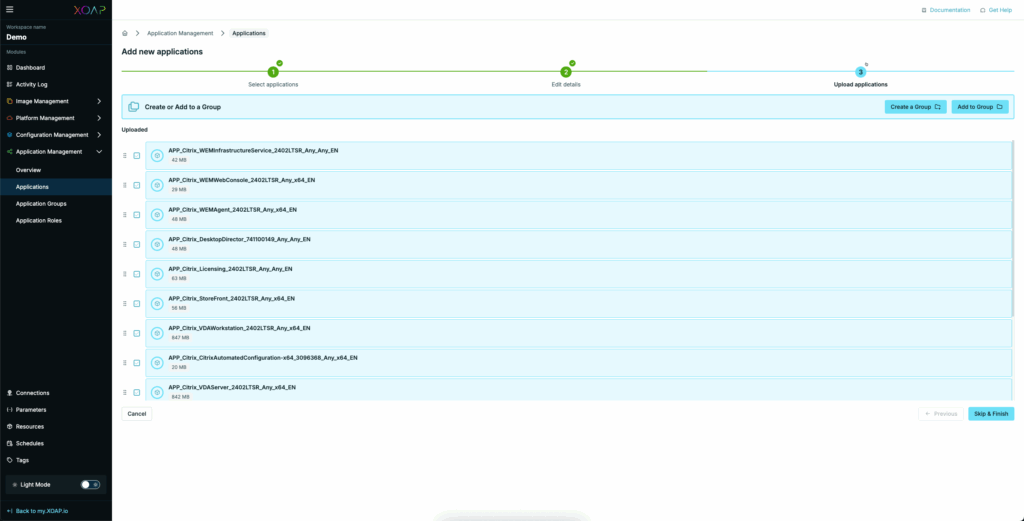Image resolution: width=1024 pixels, height=521 pixels.
Task: Click the Application Management module icon
Action: [x=9, y=151]
